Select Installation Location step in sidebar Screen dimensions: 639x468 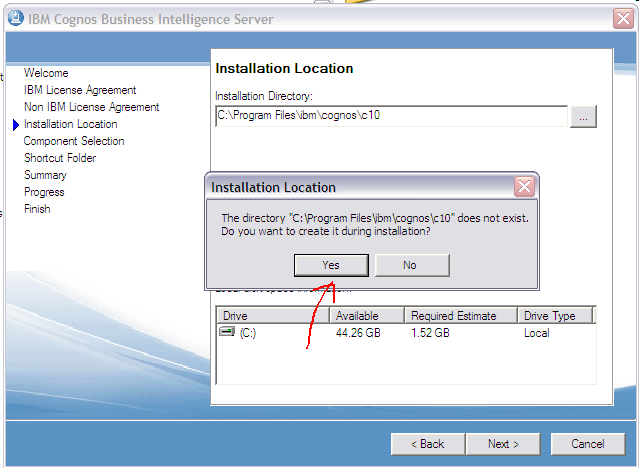pyautogui.click(x=71, y=124)
